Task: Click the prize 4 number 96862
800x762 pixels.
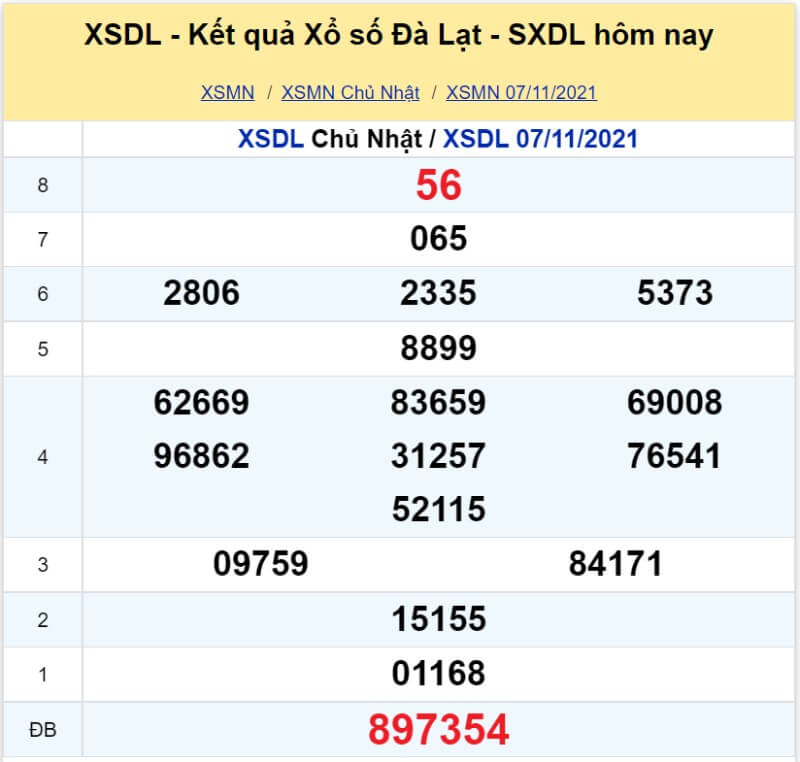Action: coord(202,455)
